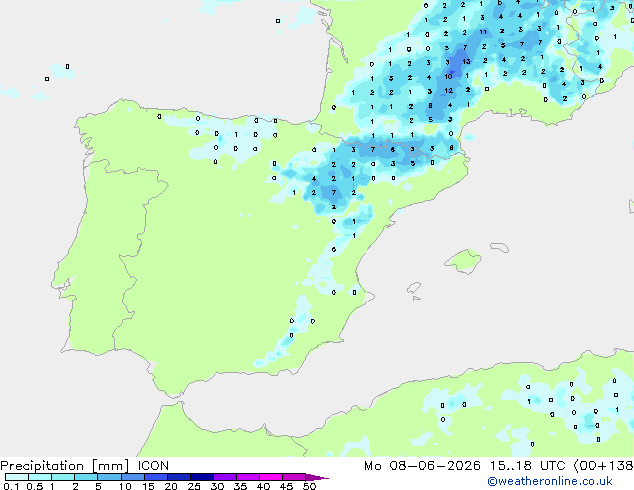Click the 0.5–1 mm legend color swatch
The height and width of the screenshot is (490, 634).
40,477
